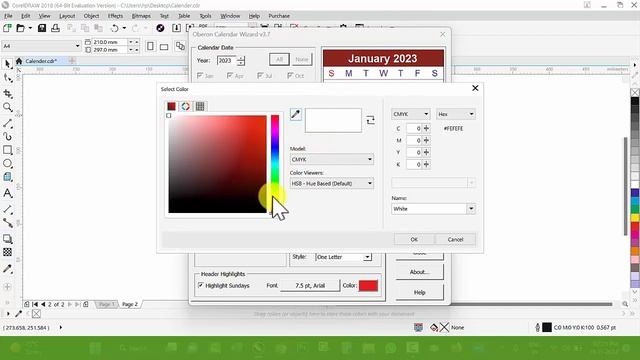Open the Hex format dropdown
This screenshot has width=640, height=360.
456,114
